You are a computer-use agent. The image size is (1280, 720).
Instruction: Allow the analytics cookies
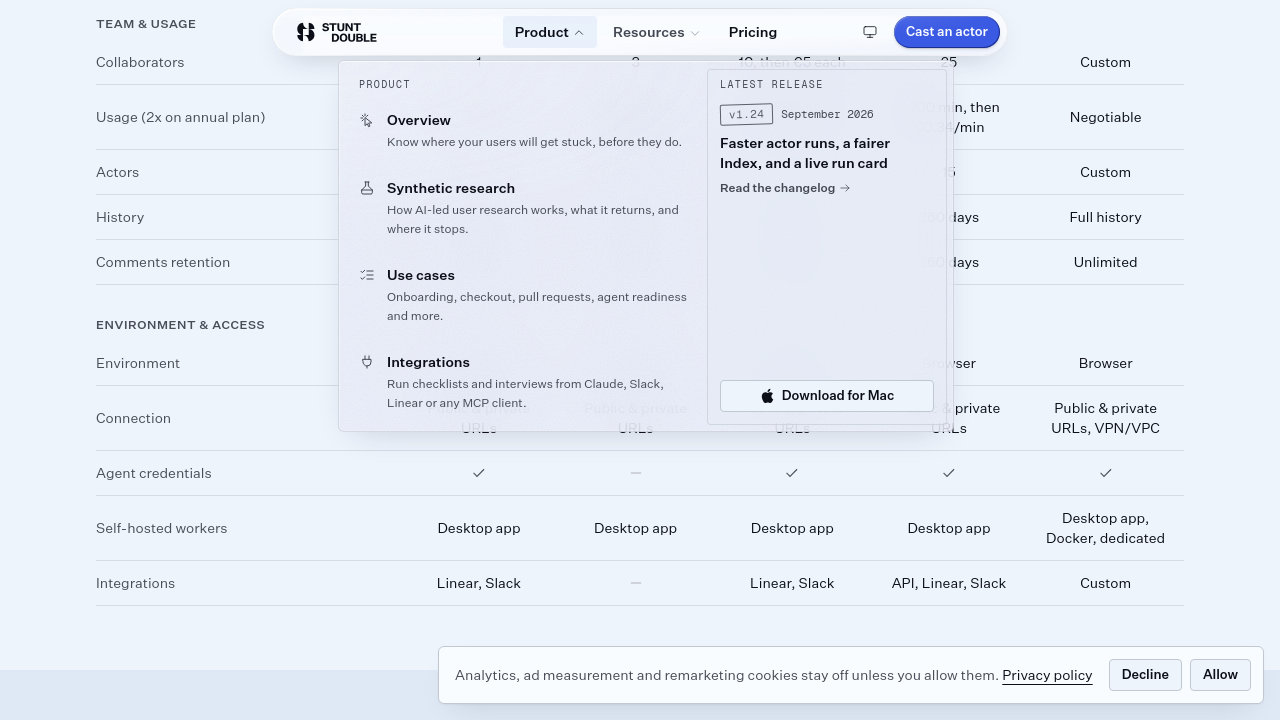click(x=1220, y=675)
